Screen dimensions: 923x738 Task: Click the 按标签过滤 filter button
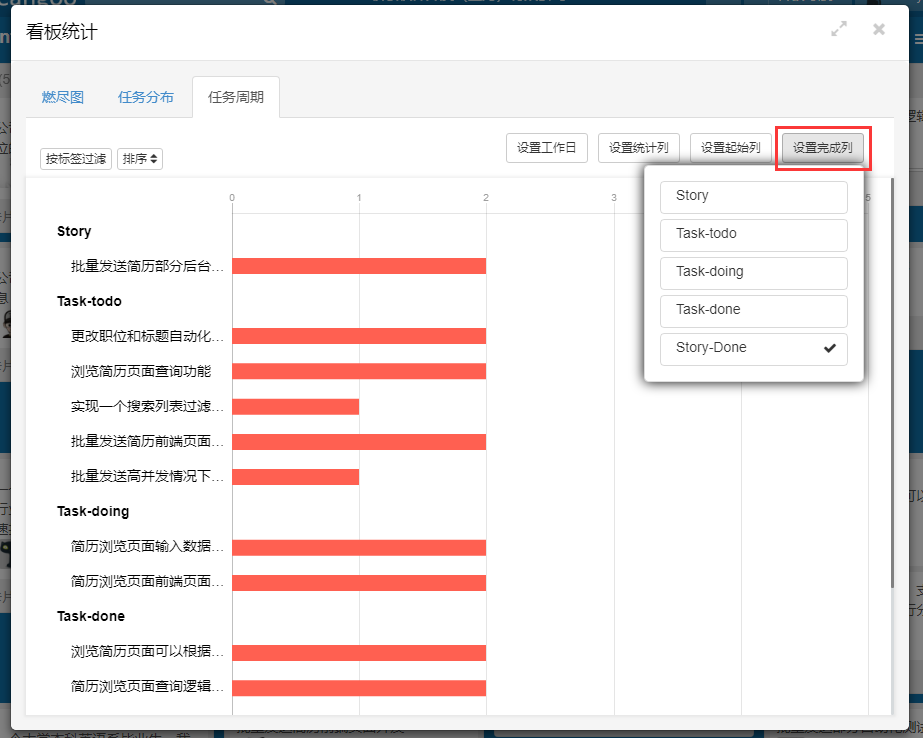(x=76, y=159)
